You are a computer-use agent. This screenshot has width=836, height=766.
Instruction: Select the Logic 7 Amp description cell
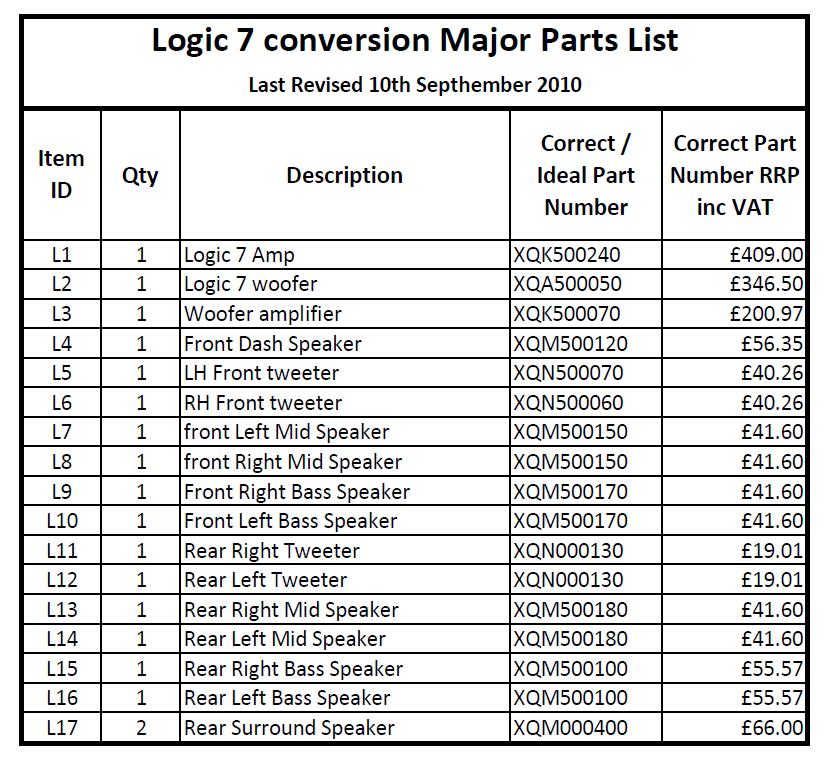(344, 255)
